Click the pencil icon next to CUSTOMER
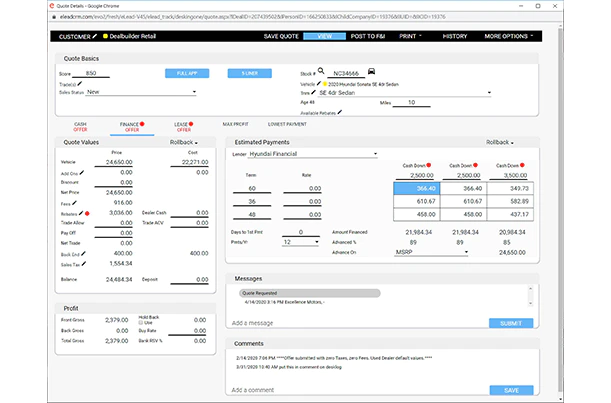611x403 pixels. 95,36
